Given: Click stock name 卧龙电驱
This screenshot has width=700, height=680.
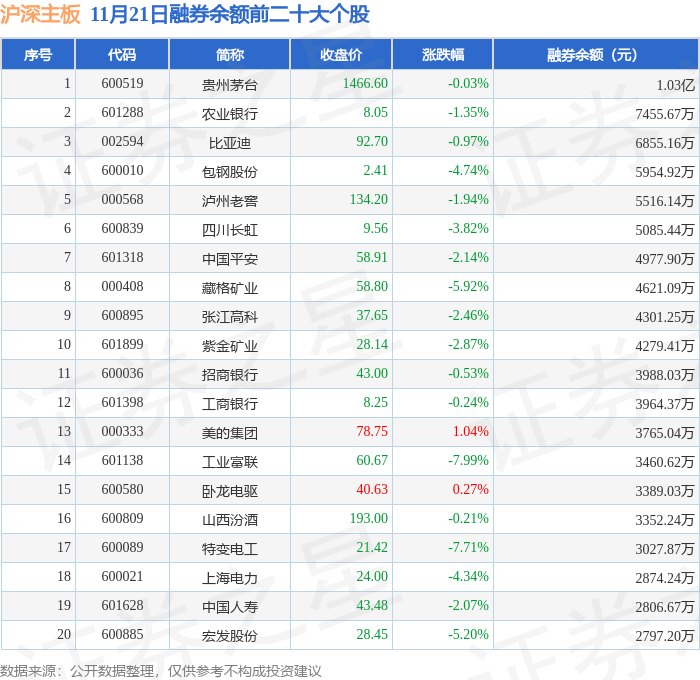Looking at the screenshot, I should pos(229,491).
